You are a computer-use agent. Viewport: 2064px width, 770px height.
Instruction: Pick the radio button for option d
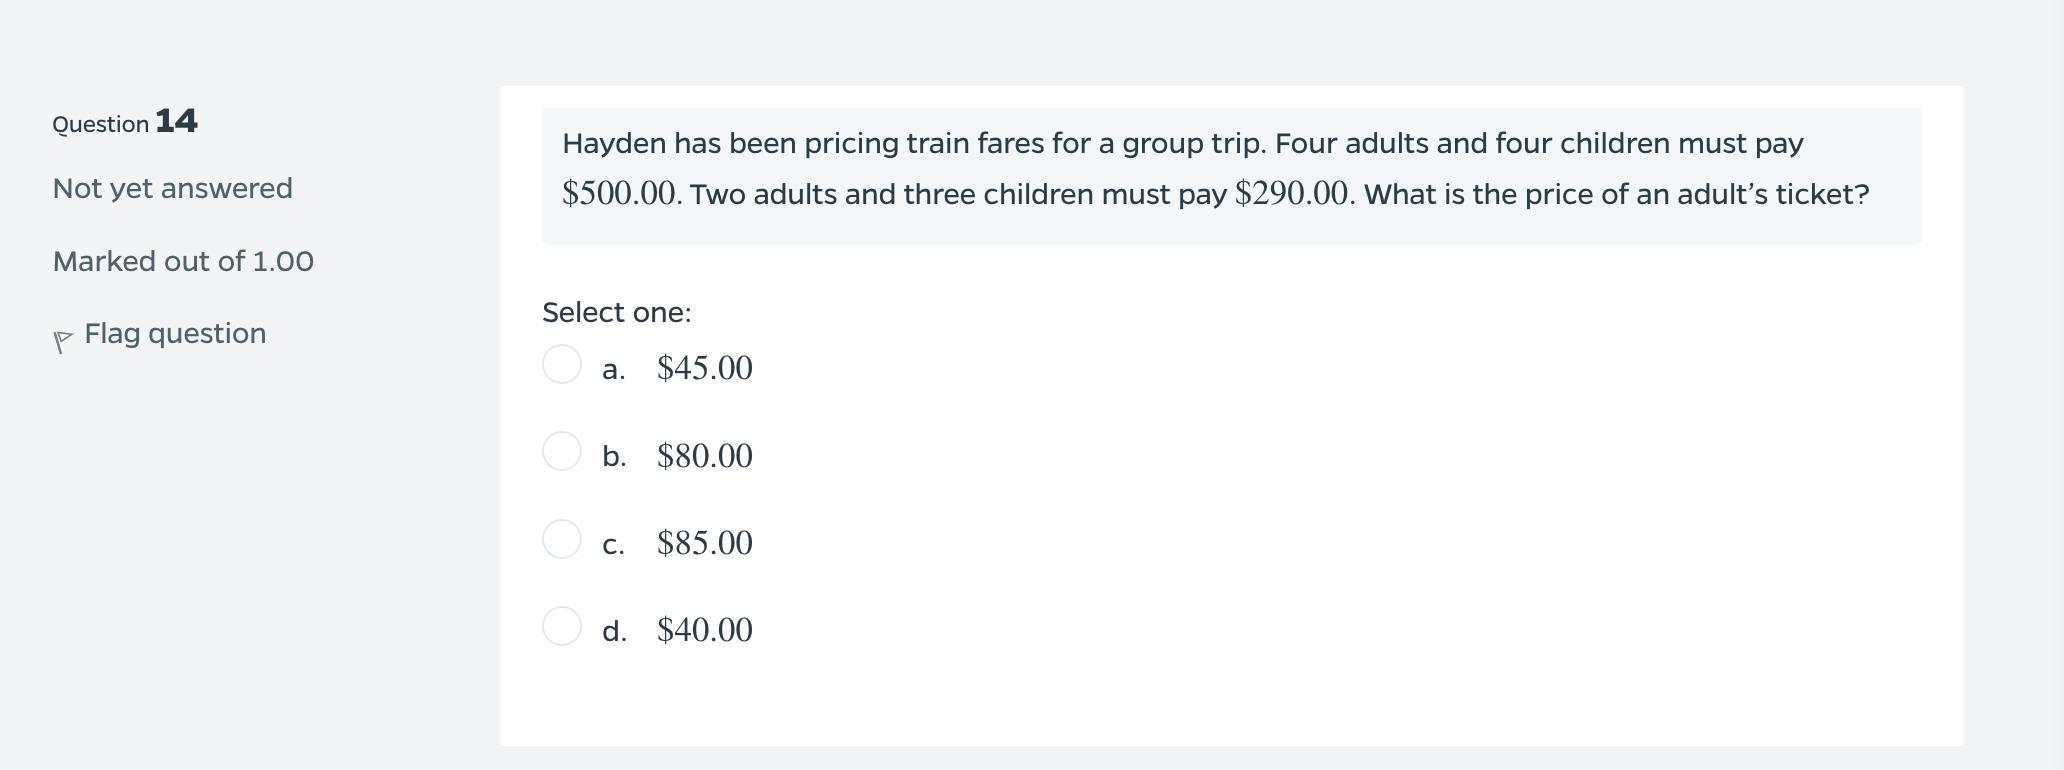pyautogui.click(x=562, y=626)
